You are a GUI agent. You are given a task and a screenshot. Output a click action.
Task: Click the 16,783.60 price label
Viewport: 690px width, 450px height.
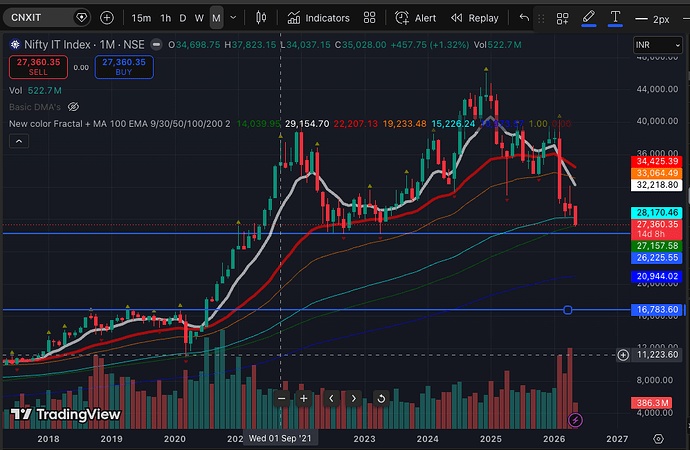click(x=657, y=310)
